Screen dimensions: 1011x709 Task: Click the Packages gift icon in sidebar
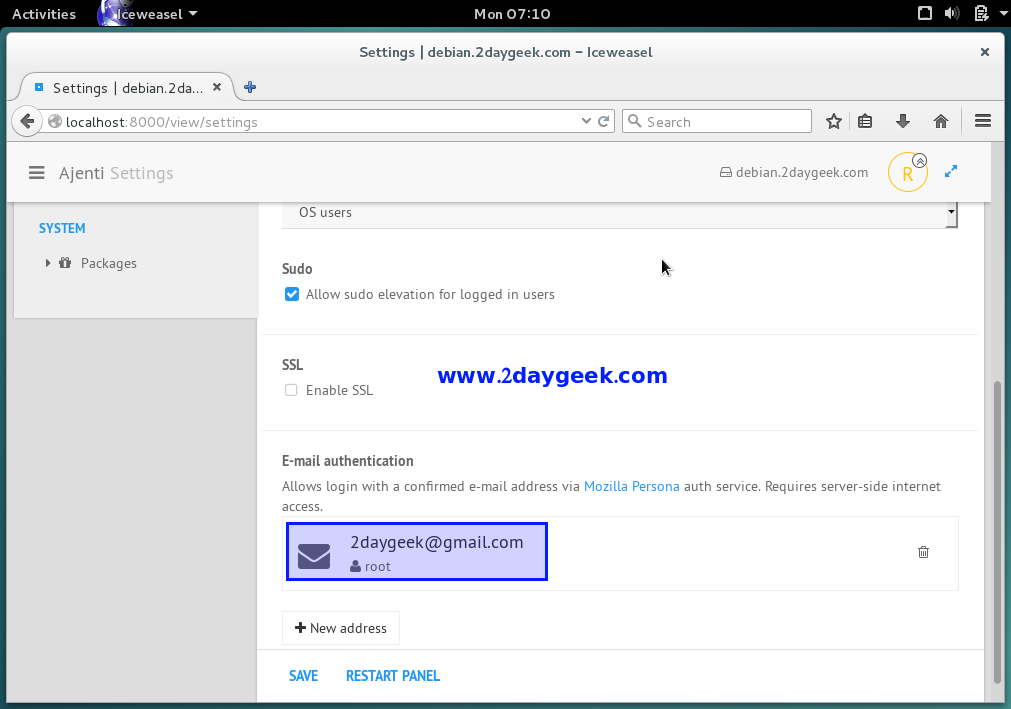pyautogui.click(x=65, y=262)
